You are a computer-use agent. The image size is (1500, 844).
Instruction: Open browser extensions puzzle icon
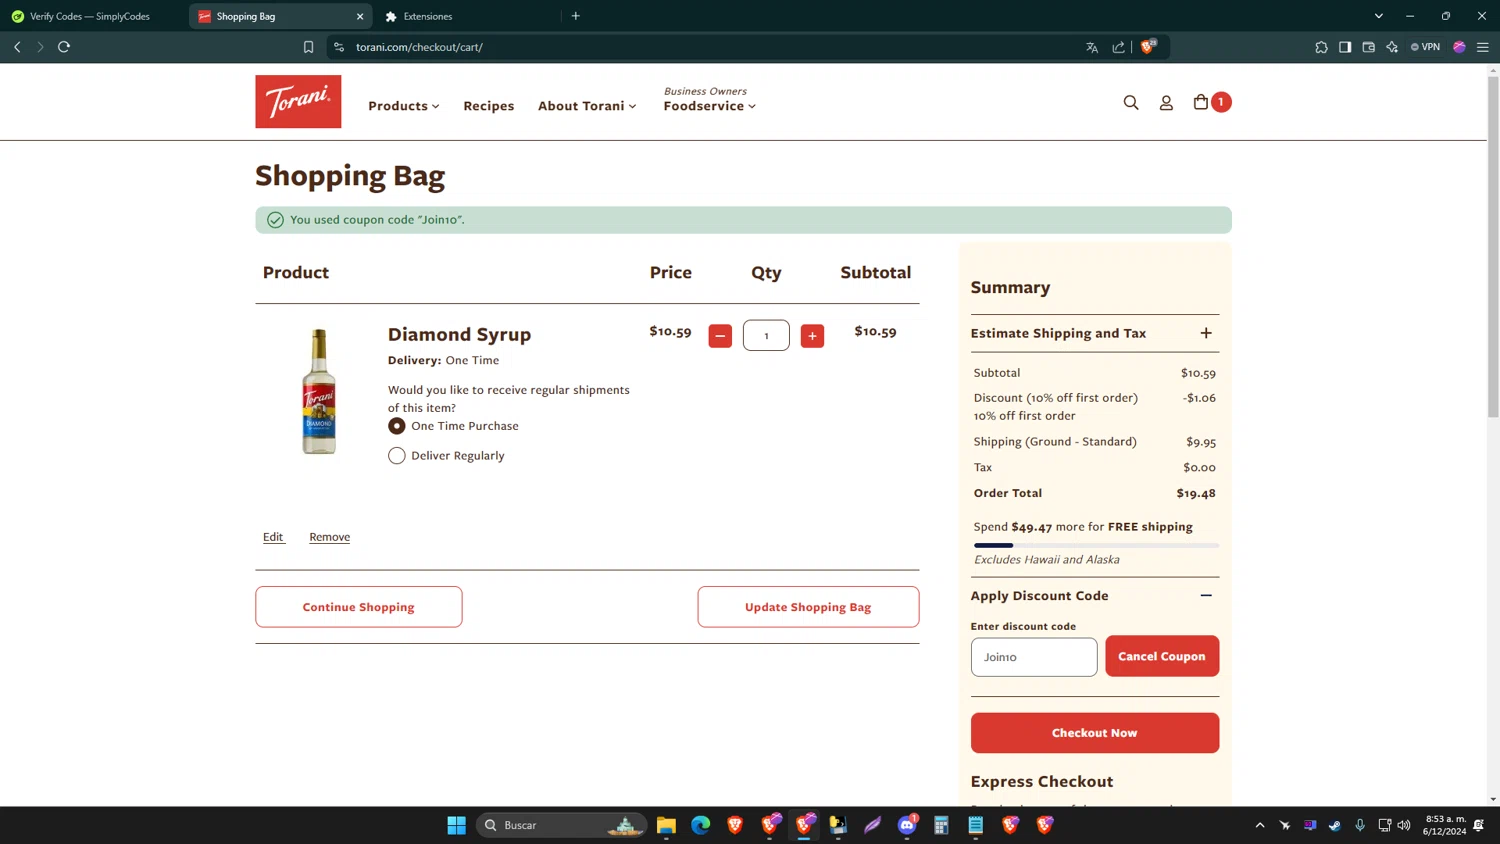tap(1321, 47)
